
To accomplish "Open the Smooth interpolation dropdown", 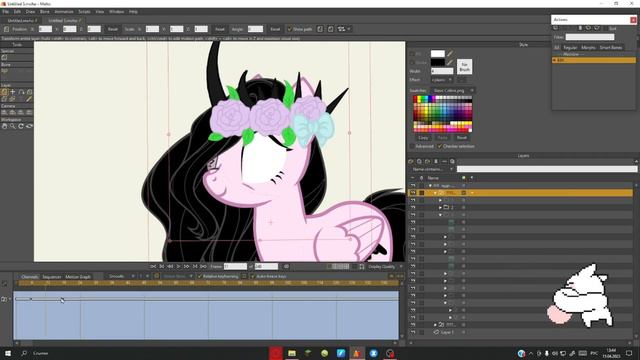I will click(120, 276).
